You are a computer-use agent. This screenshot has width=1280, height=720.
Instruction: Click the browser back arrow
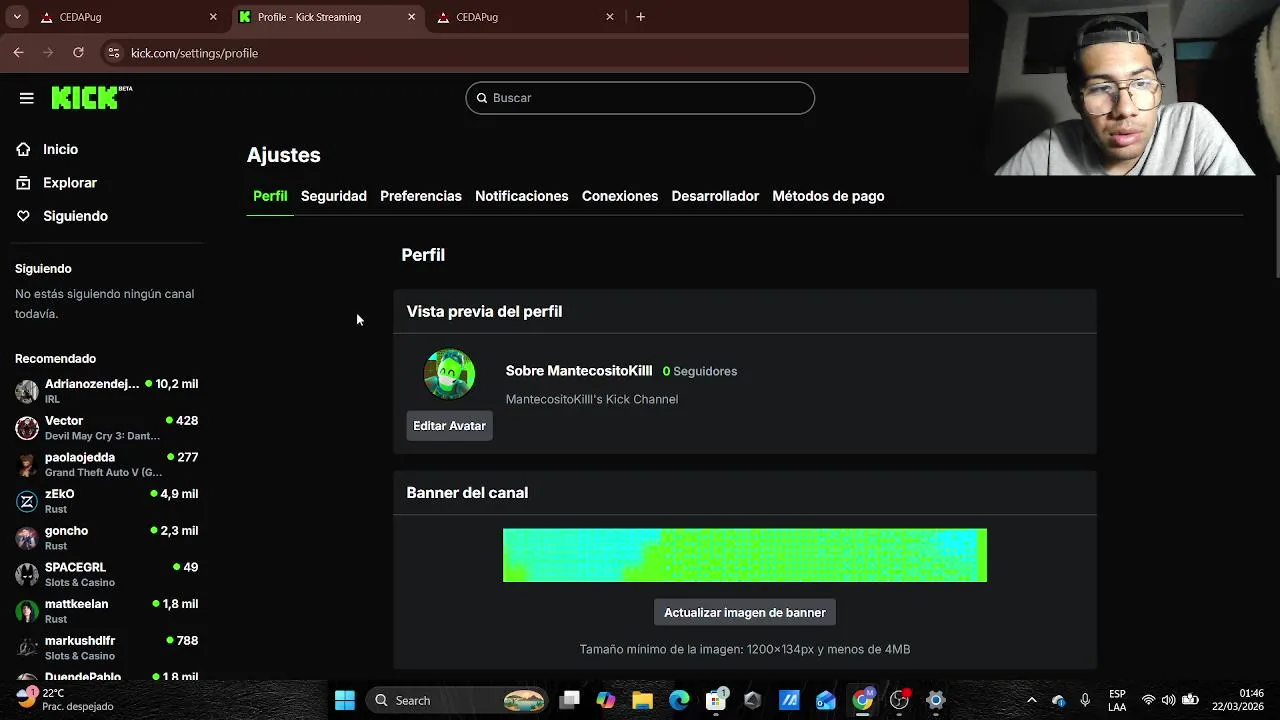pyautogui.click(x=18, y=53)
